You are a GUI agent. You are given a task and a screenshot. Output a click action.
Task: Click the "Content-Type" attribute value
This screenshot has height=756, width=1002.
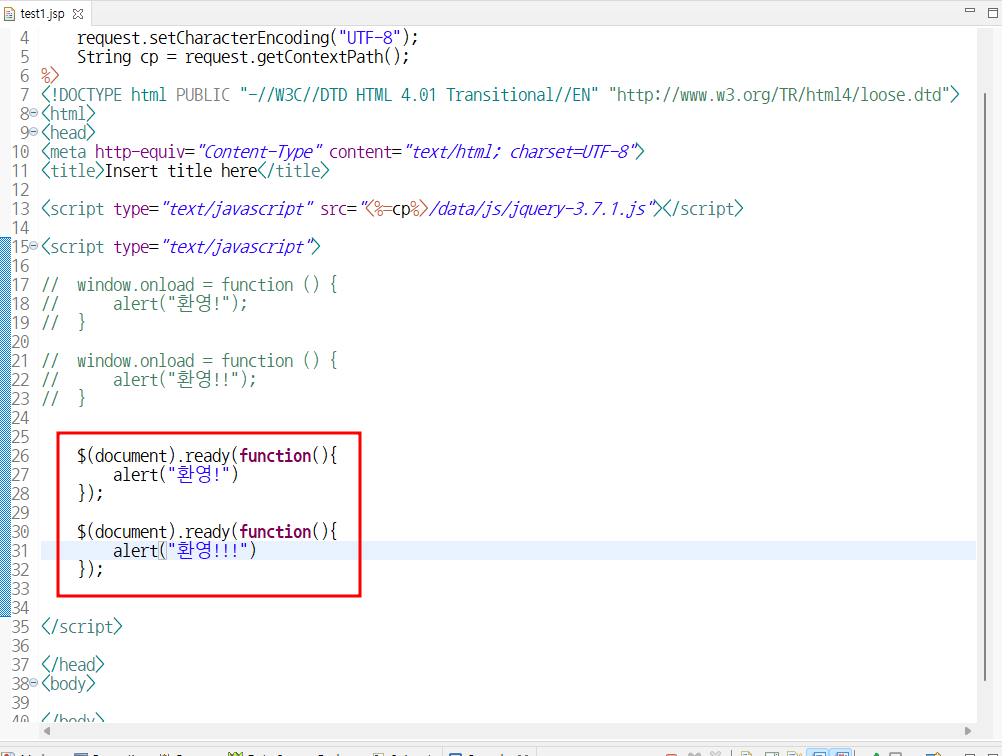tap(259, 151)
